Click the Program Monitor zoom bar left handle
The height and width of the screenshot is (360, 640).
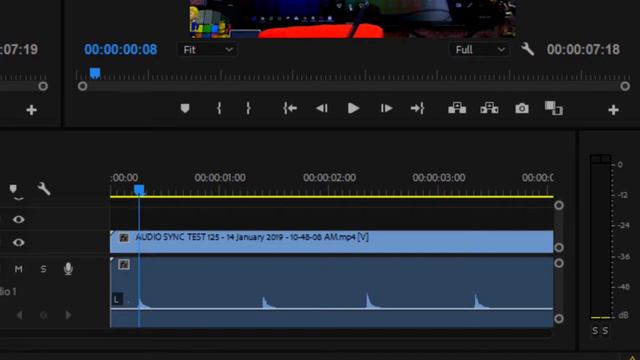82,86
